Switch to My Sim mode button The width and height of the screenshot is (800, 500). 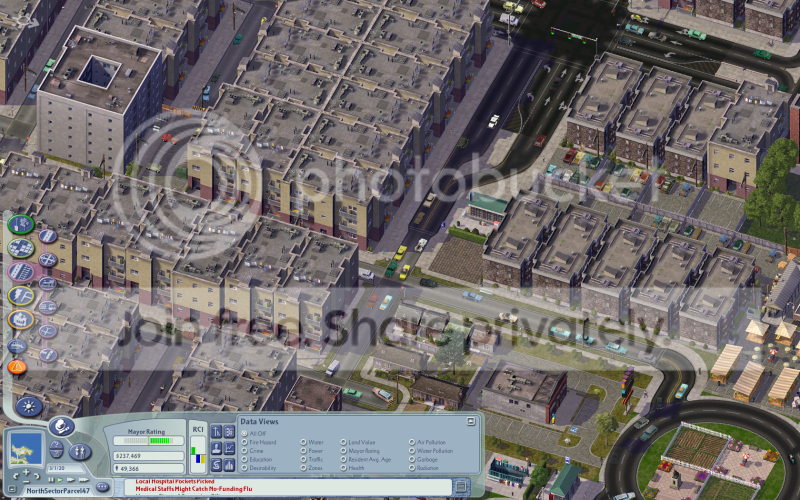point(80,452)
